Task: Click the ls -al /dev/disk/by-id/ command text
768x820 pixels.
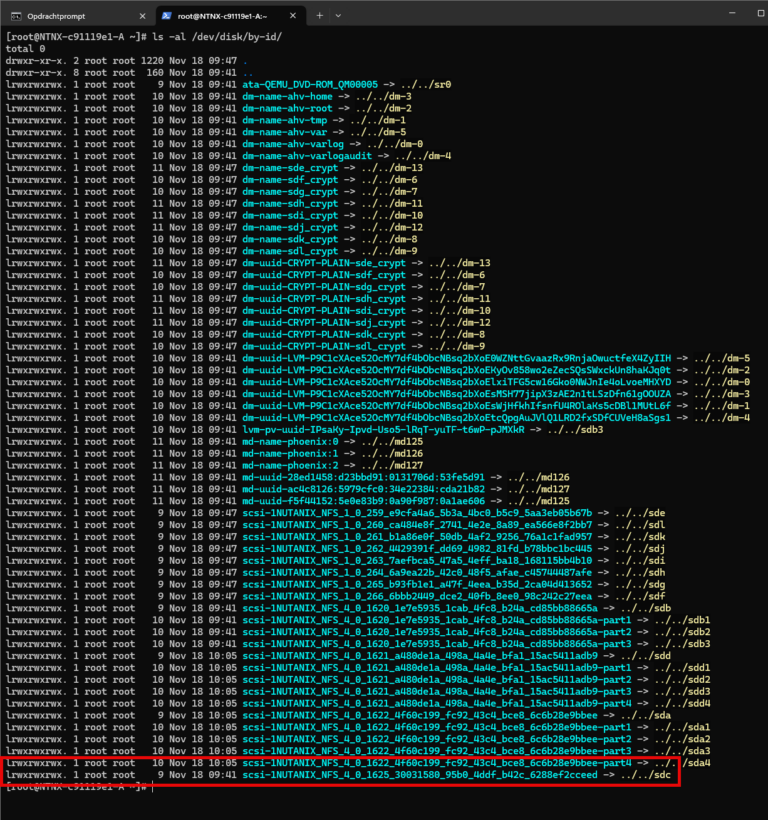Action: 217,37
